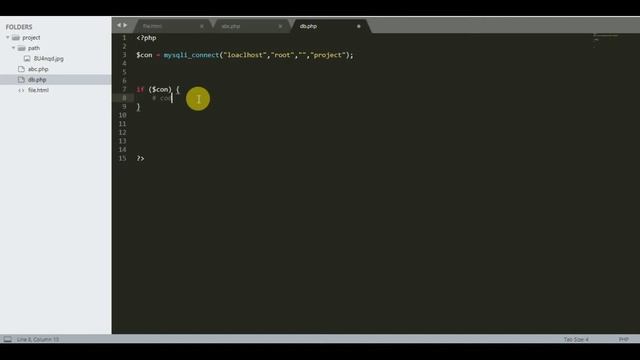Viewport: 640px width, 360px height.
Task: Click the file icon beside db.php
Action: coord(21,80)
